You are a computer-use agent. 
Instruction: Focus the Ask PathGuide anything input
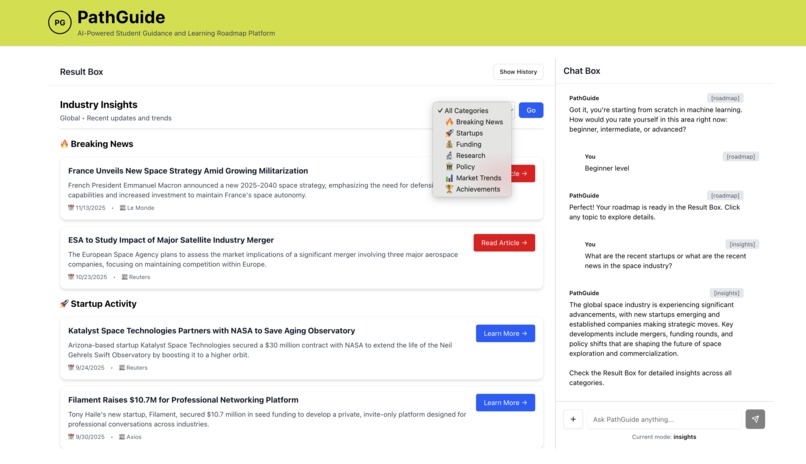coord(665,419)
